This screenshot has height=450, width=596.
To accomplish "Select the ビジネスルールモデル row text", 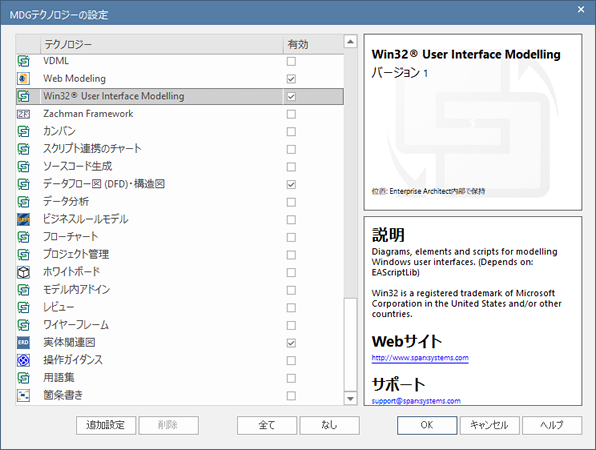I will (86, 219).
